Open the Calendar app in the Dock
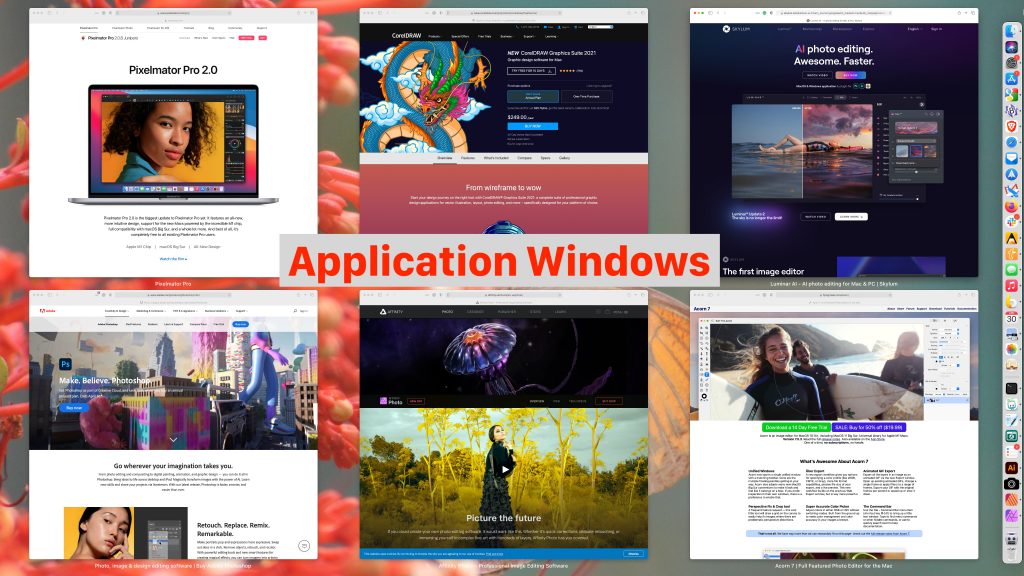 (1011, 316)
